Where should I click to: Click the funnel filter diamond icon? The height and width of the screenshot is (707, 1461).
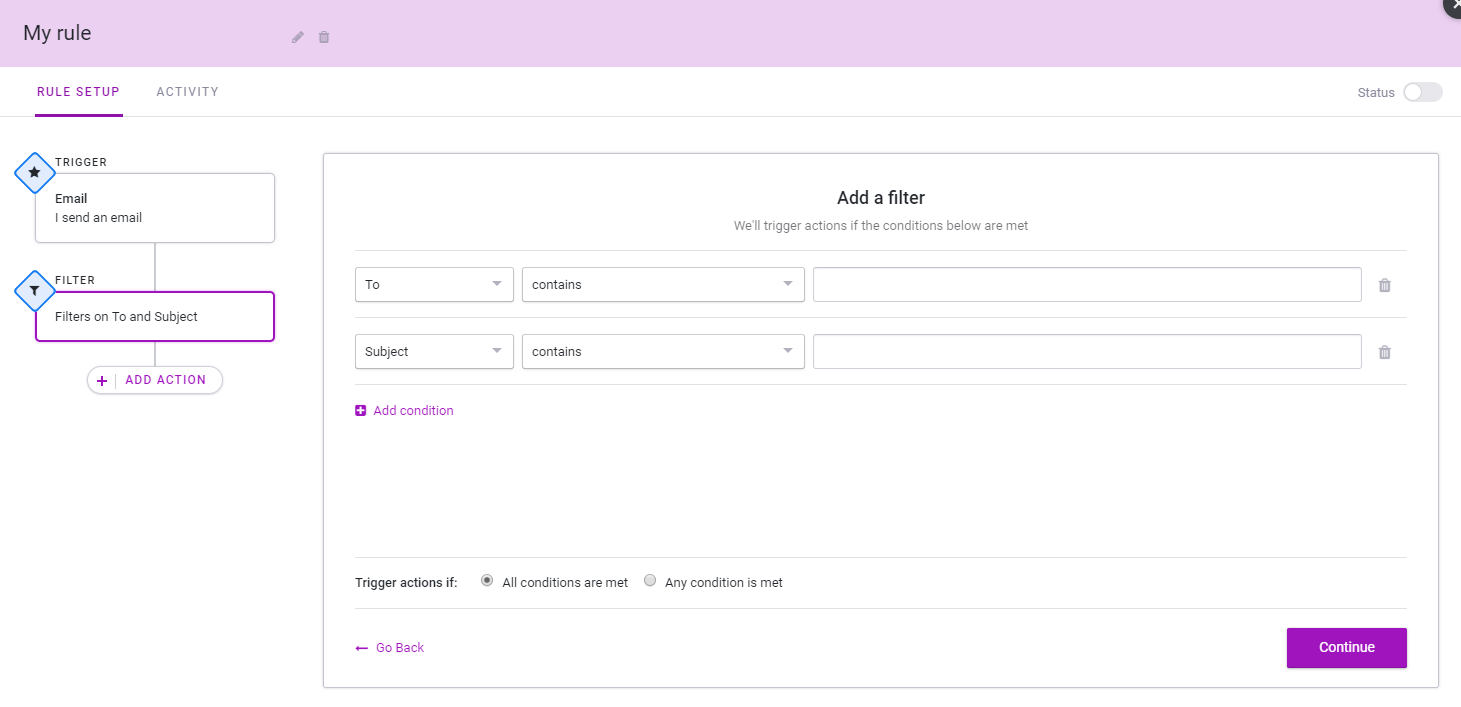(35, 290)
